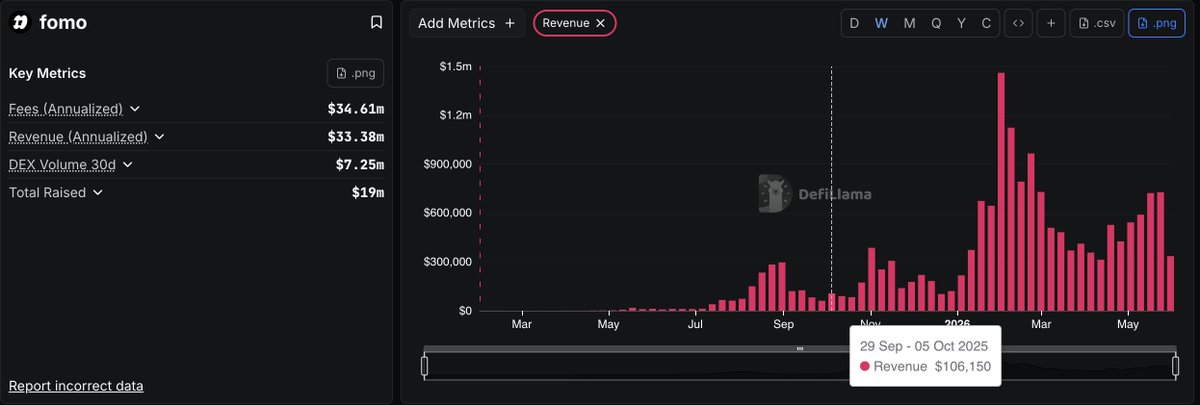Viewport: 1200px width, 405px height.
Task: Click the 2026 x-axis label
Action: coord(957,322)
